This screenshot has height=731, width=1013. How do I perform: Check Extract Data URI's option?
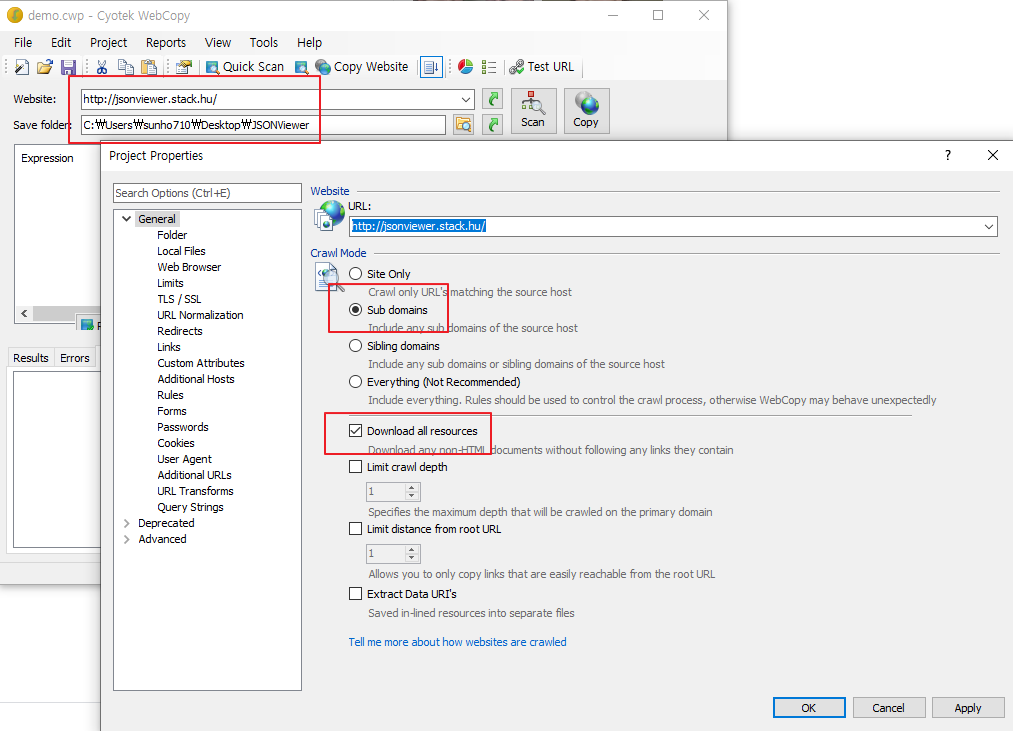coord(355,593)
